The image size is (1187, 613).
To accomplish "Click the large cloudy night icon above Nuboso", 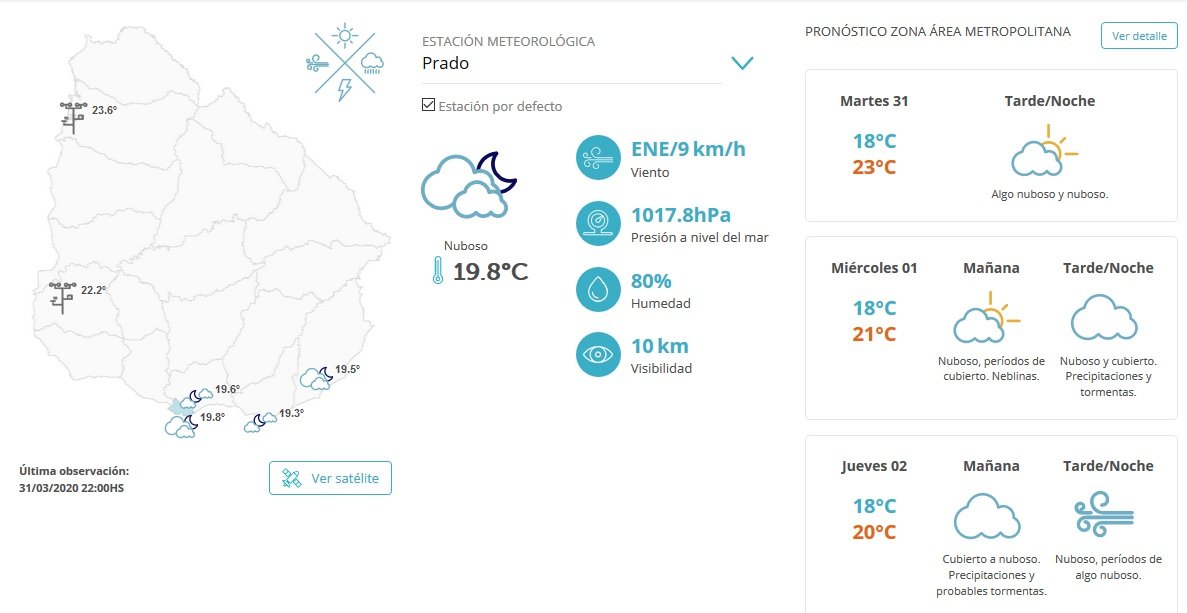I will click(469, 185).
